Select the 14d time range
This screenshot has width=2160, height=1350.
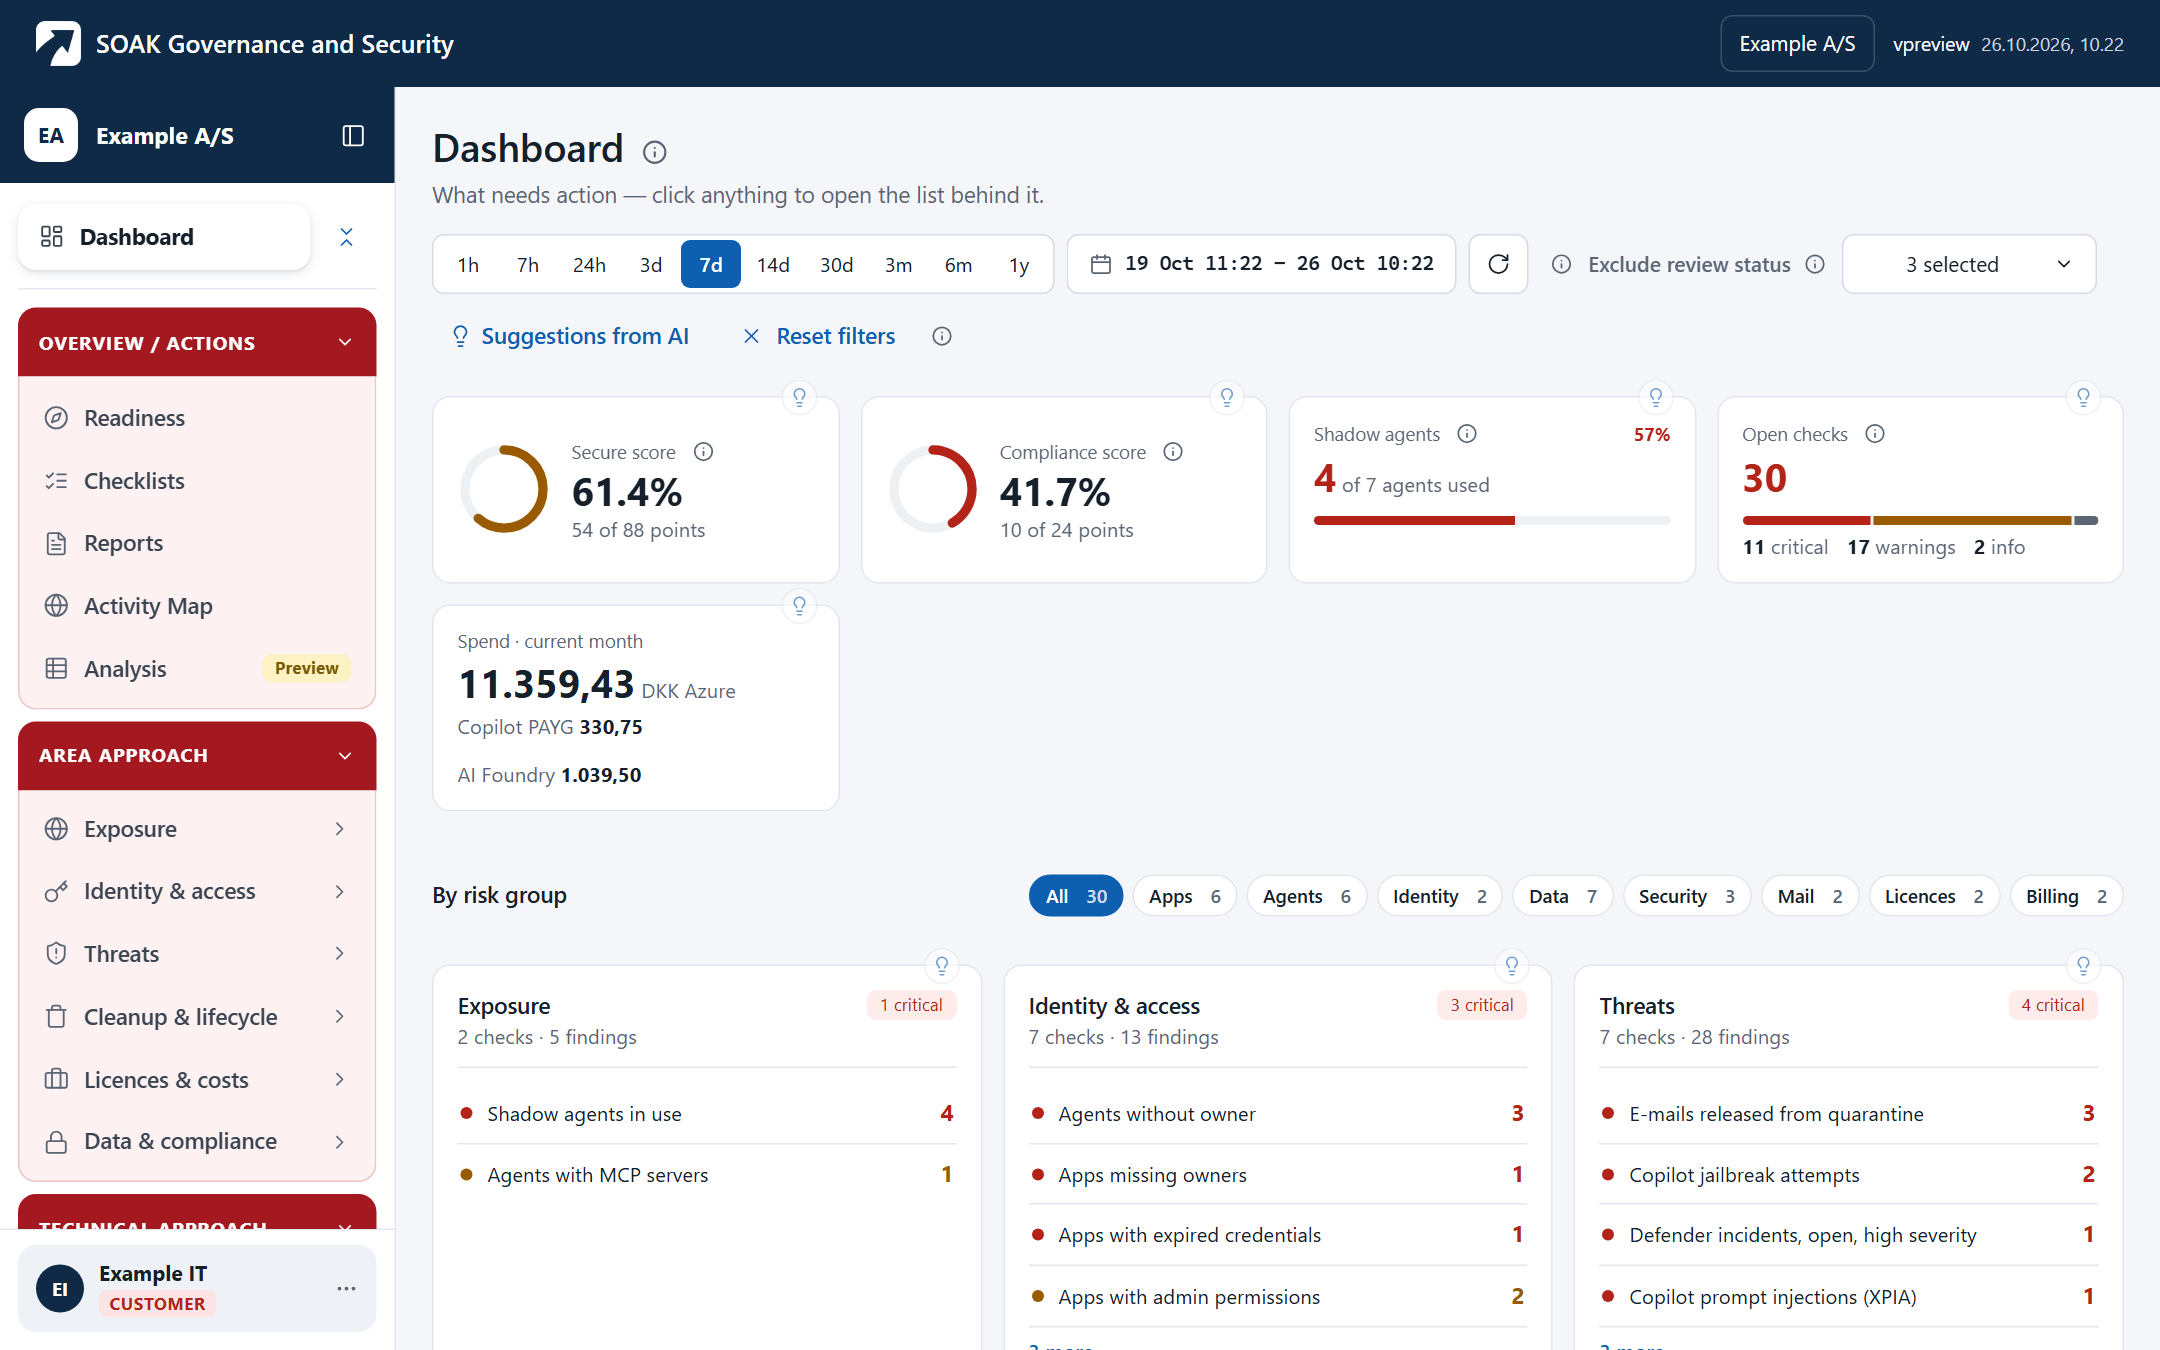pyautogui.click(x=773, y=265)
